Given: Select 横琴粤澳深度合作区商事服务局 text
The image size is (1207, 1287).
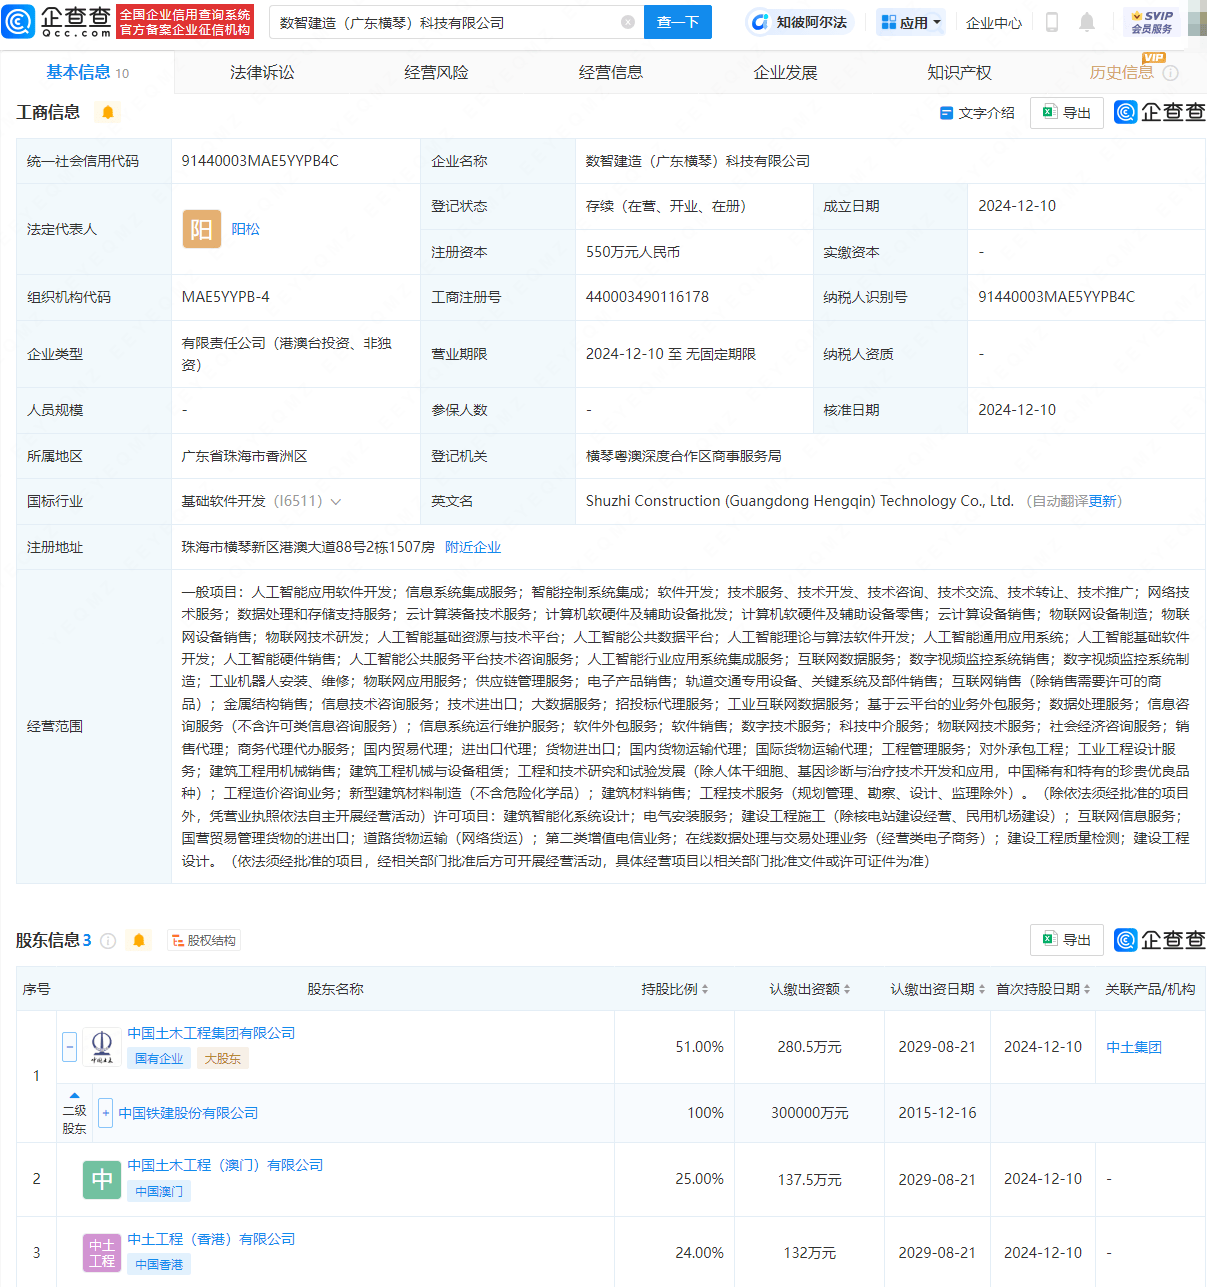Looking at the screenshot, I should pyautogui.click(x=683, y=456).
